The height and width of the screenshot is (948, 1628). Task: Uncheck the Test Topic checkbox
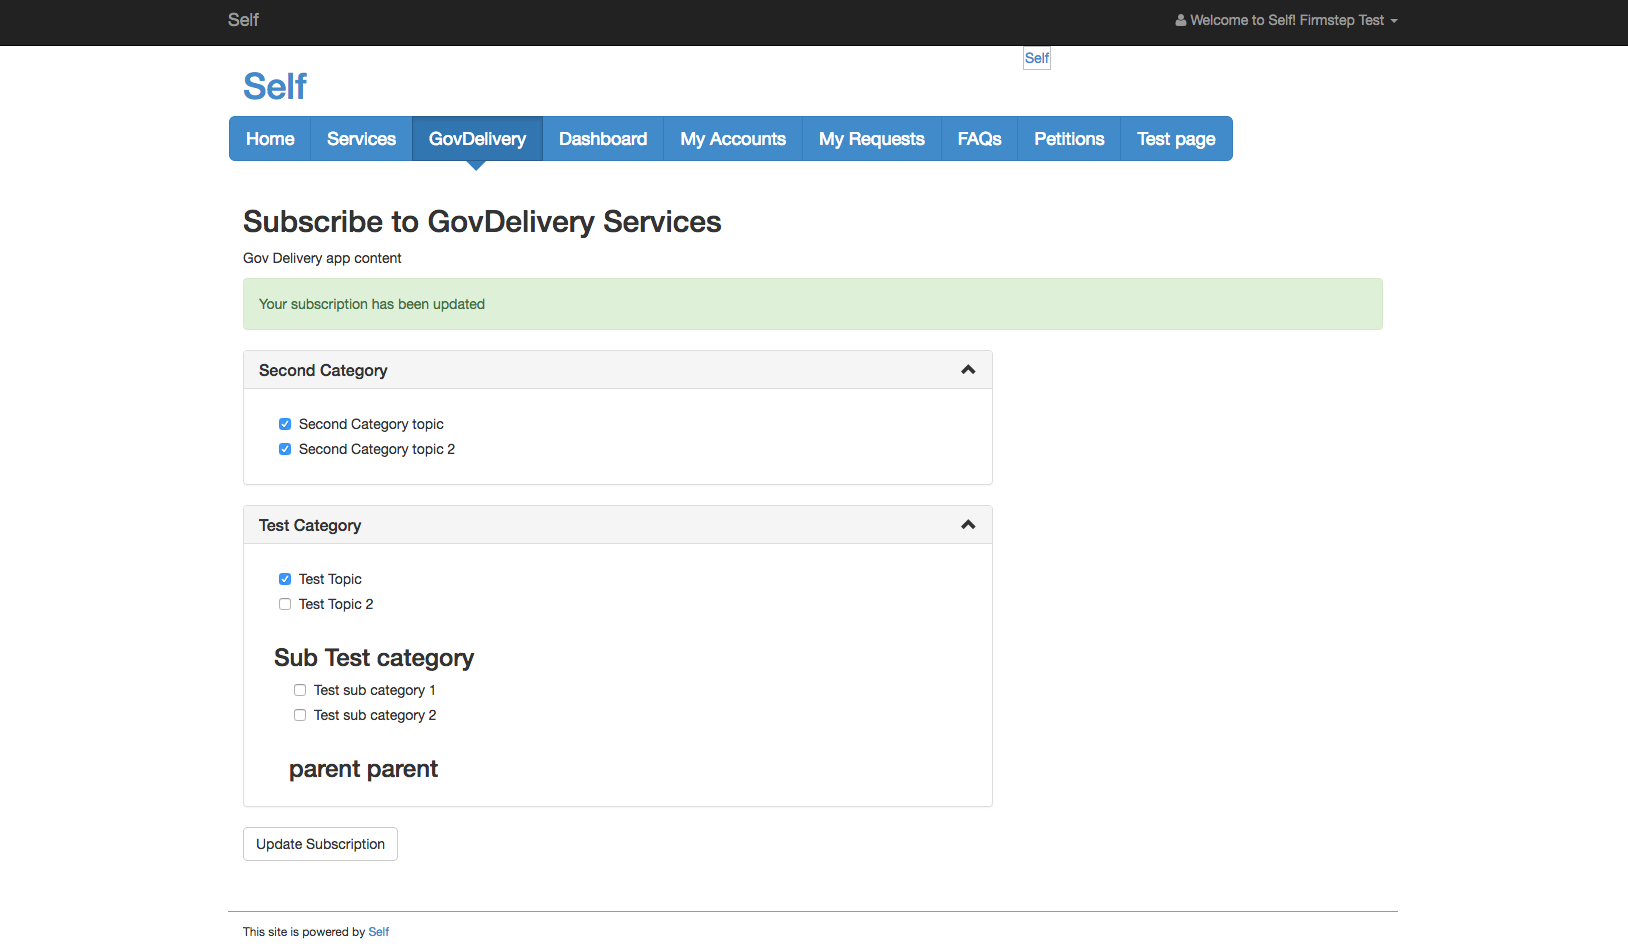[x=285, y=578]
